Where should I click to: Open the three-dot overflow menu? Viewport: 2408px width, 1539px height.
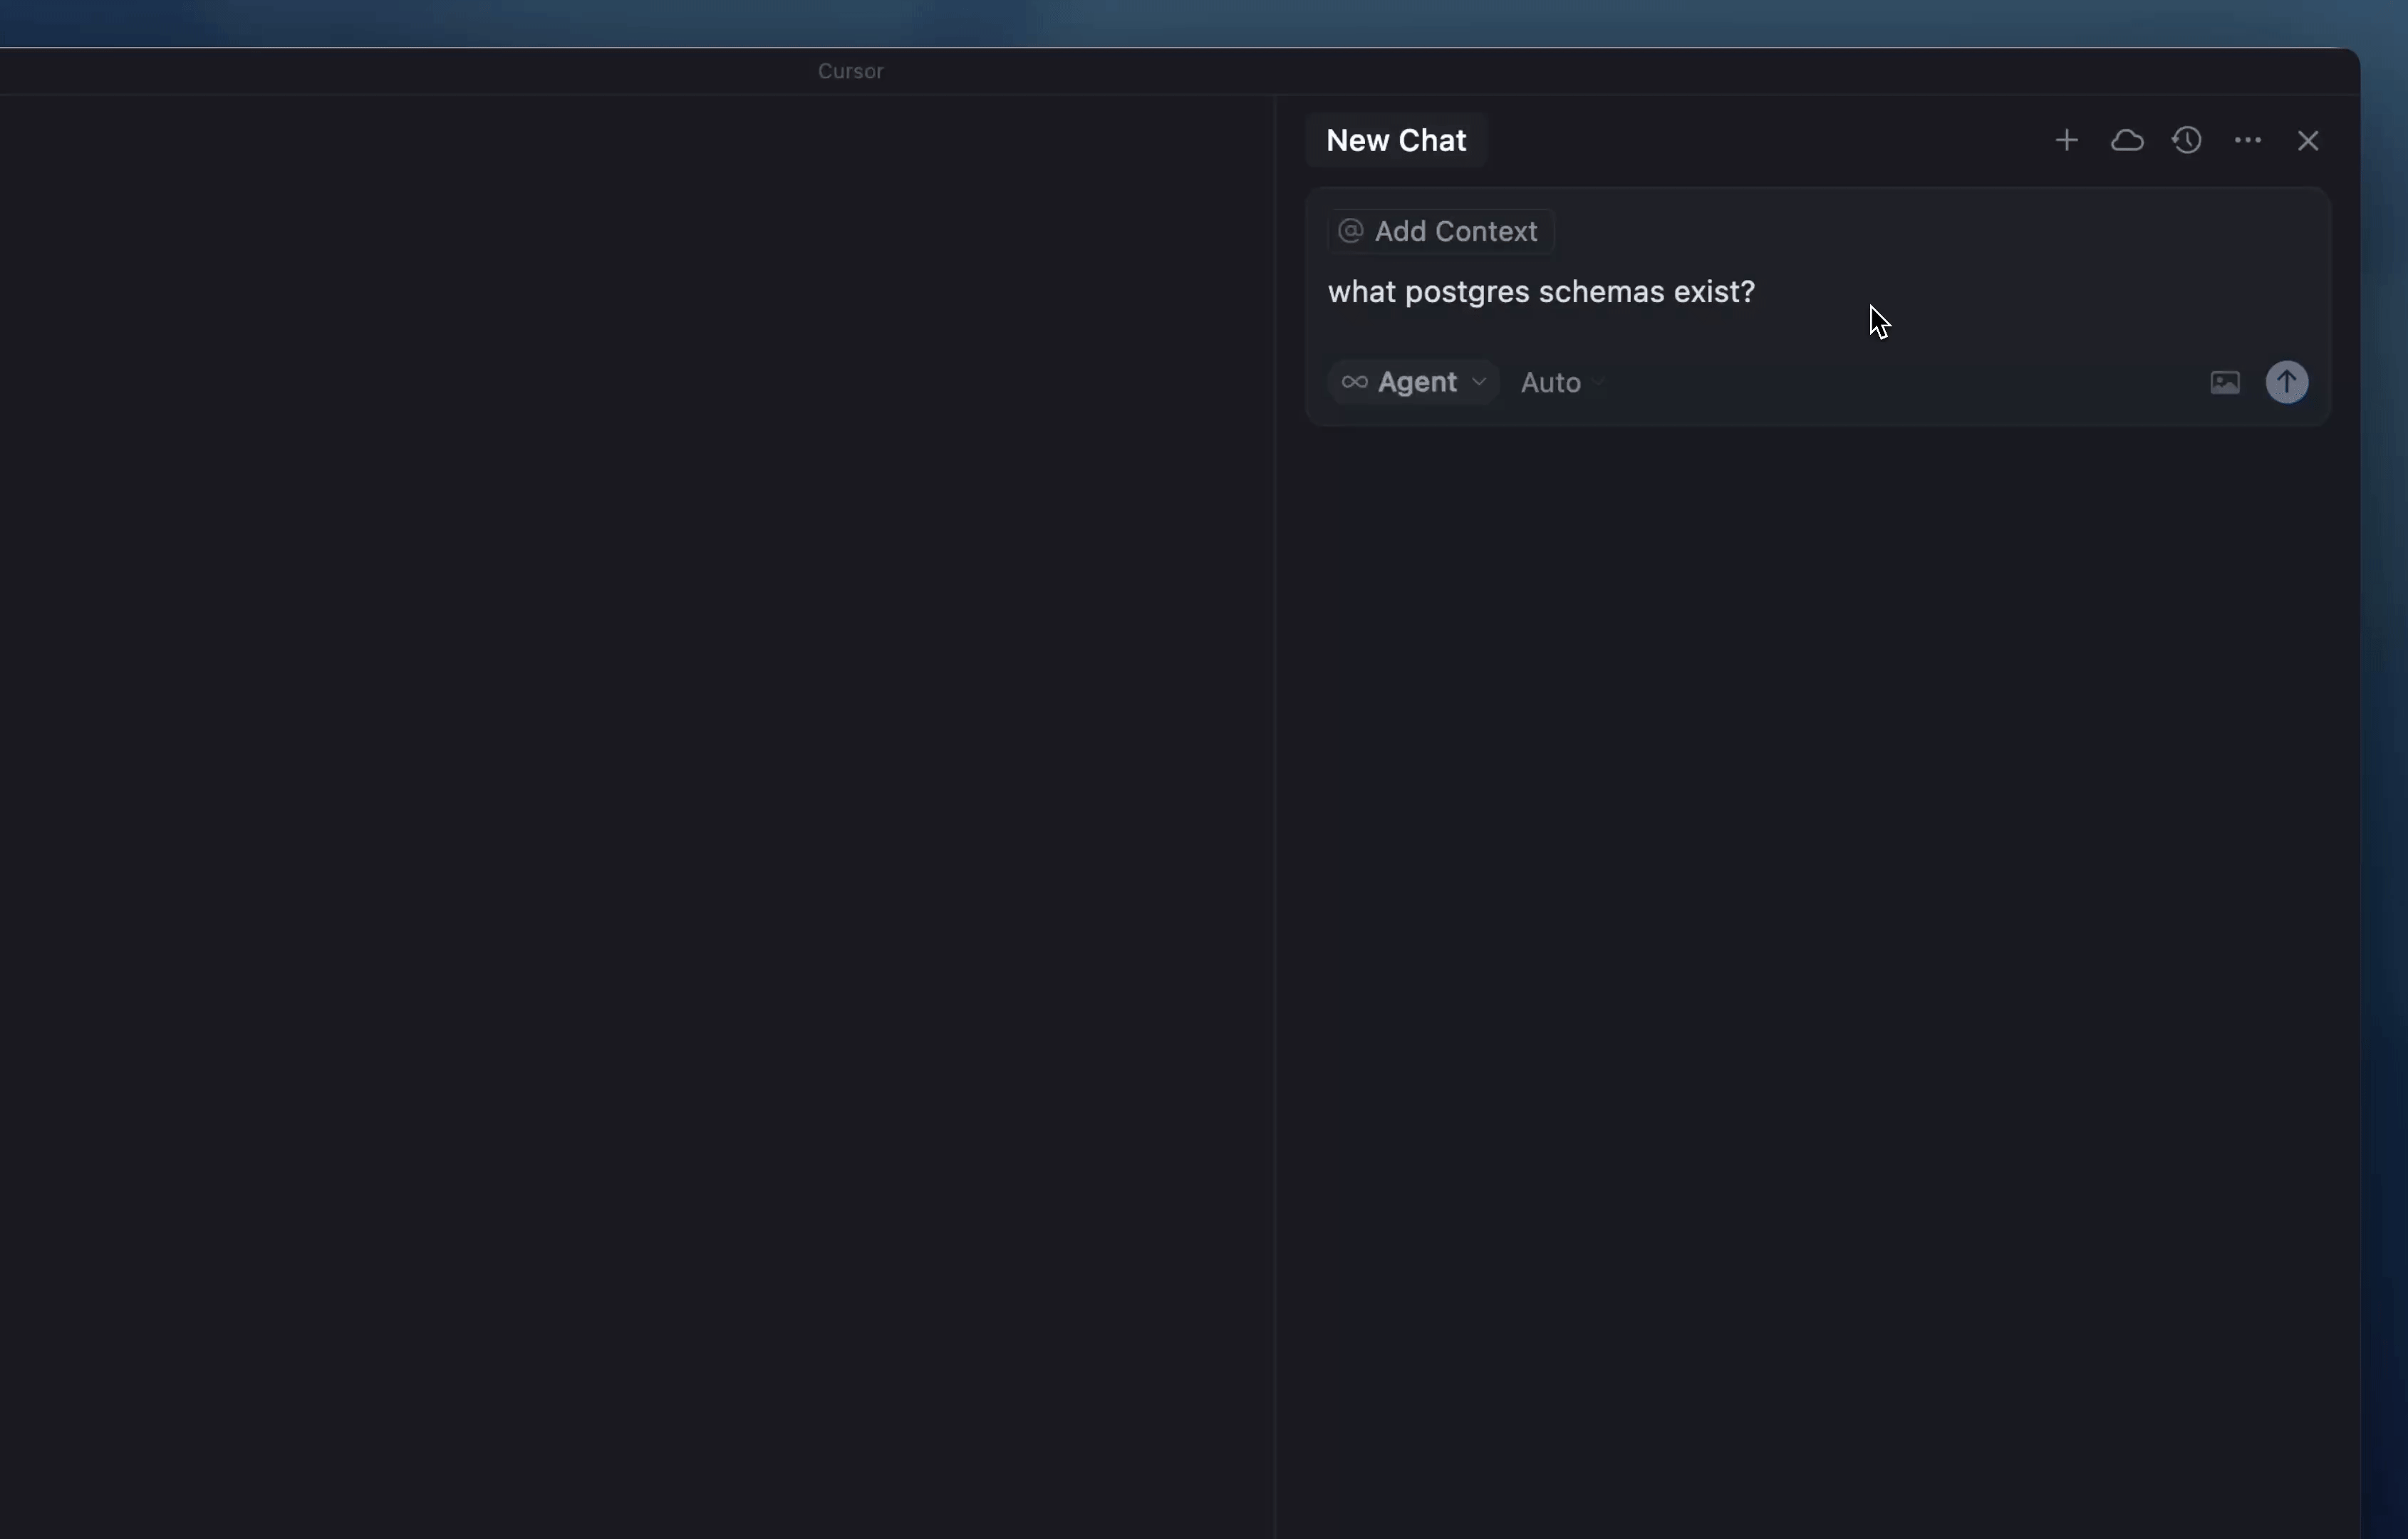pyautogui.click(x=2248, y=141)
